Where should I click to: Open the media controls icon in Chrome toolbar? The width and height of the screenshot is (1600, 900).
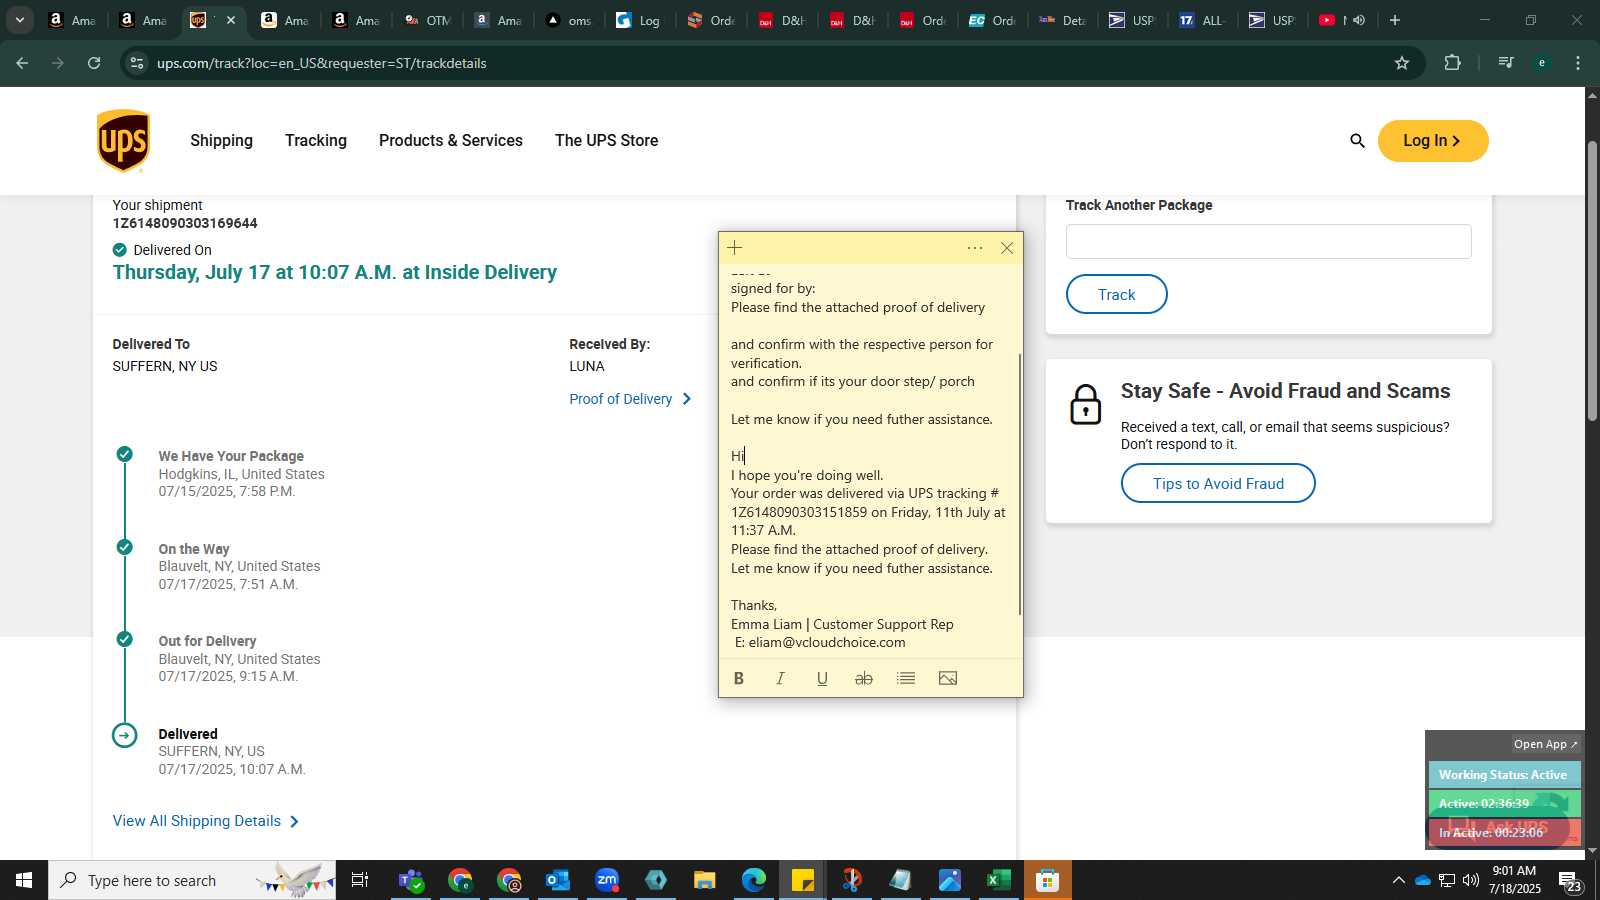point(1506,63)
